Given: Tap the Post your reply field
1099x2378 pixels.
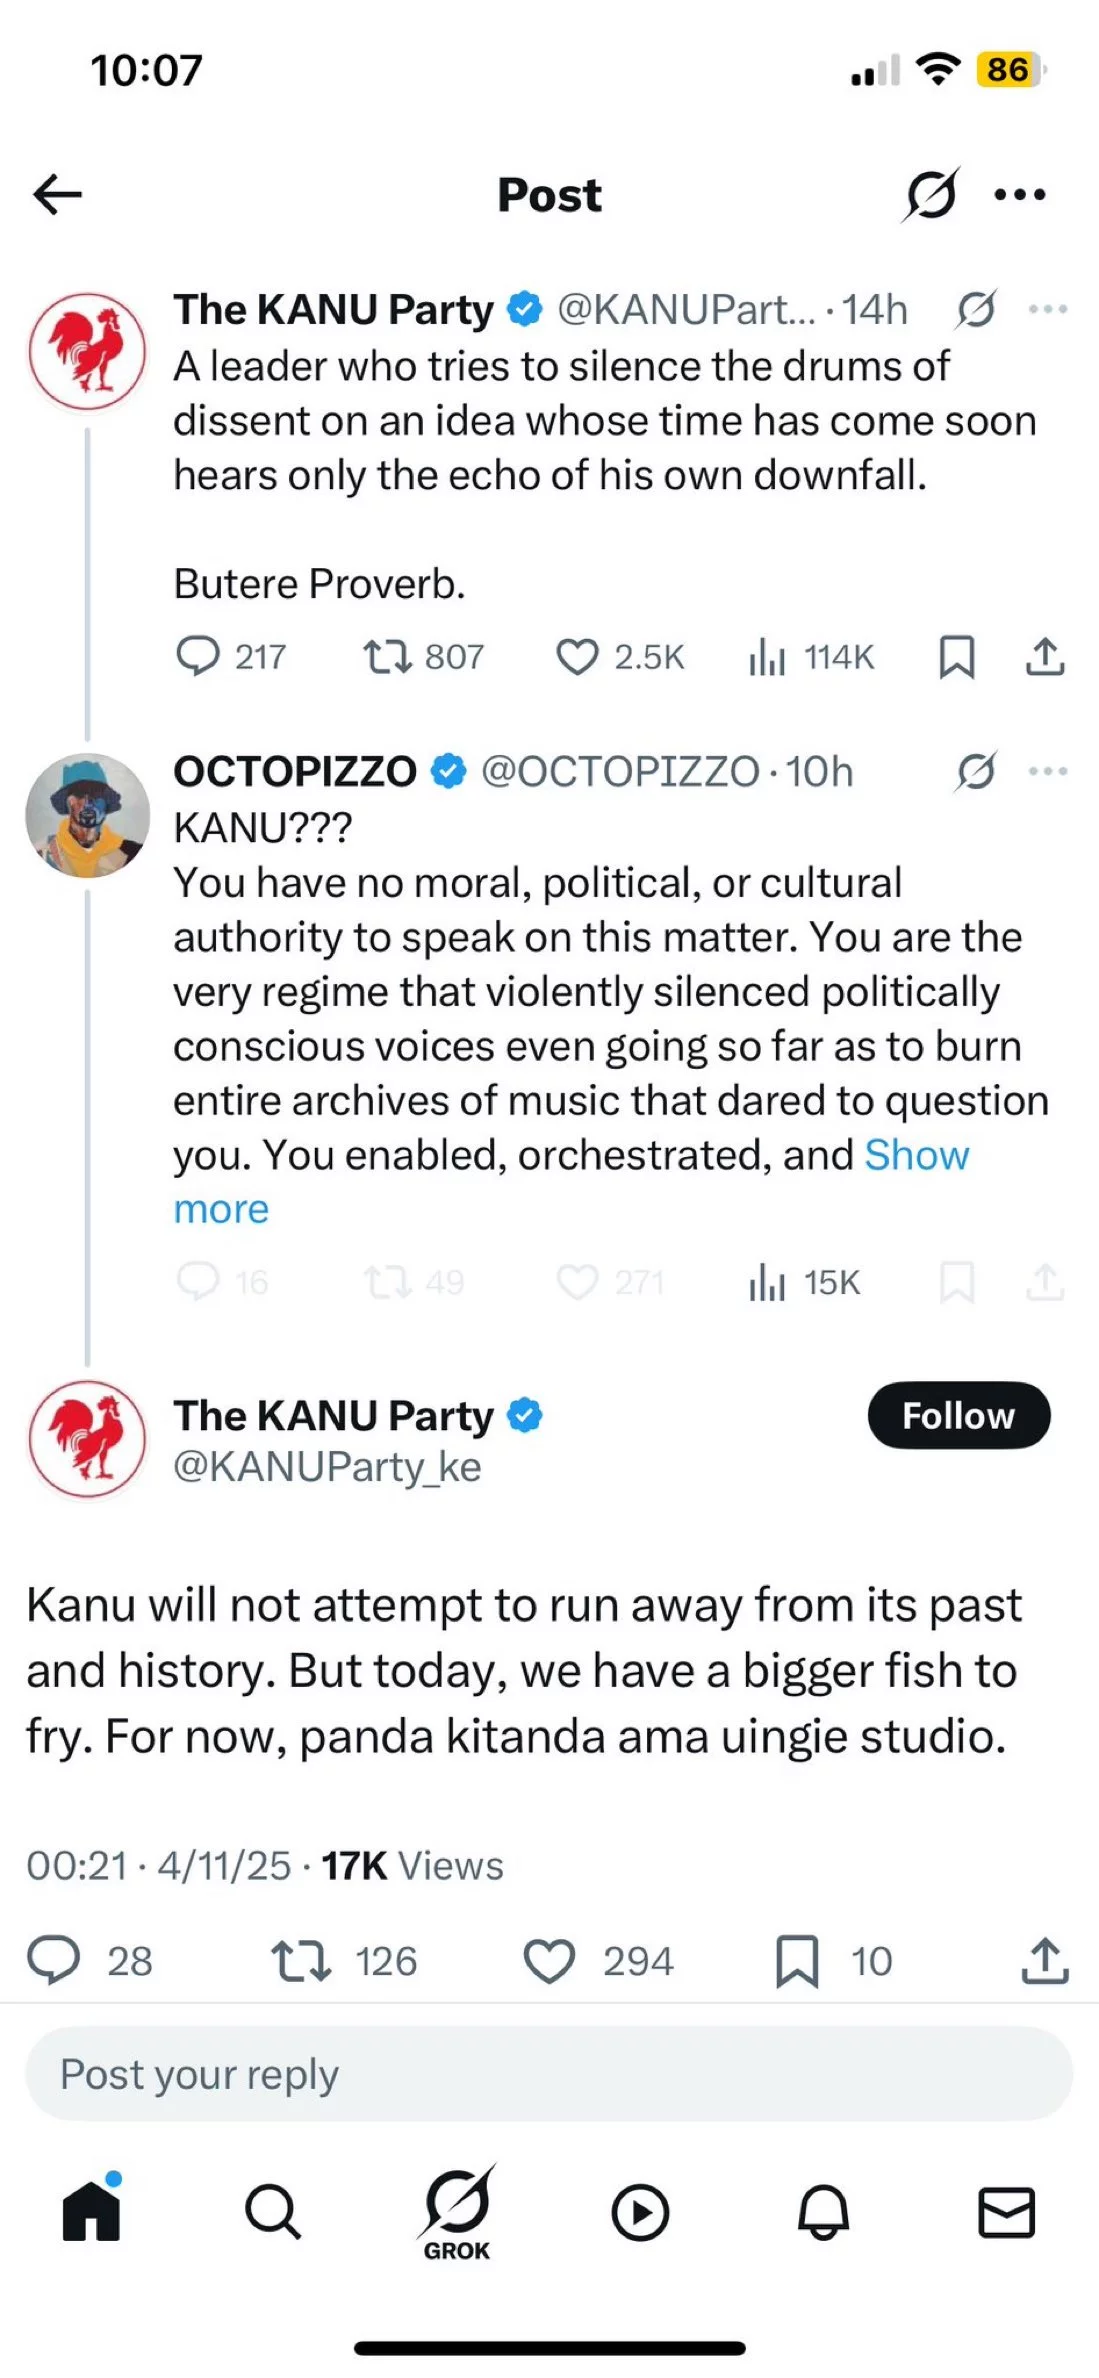Looking at the screenshot, I should point(548,2075).
